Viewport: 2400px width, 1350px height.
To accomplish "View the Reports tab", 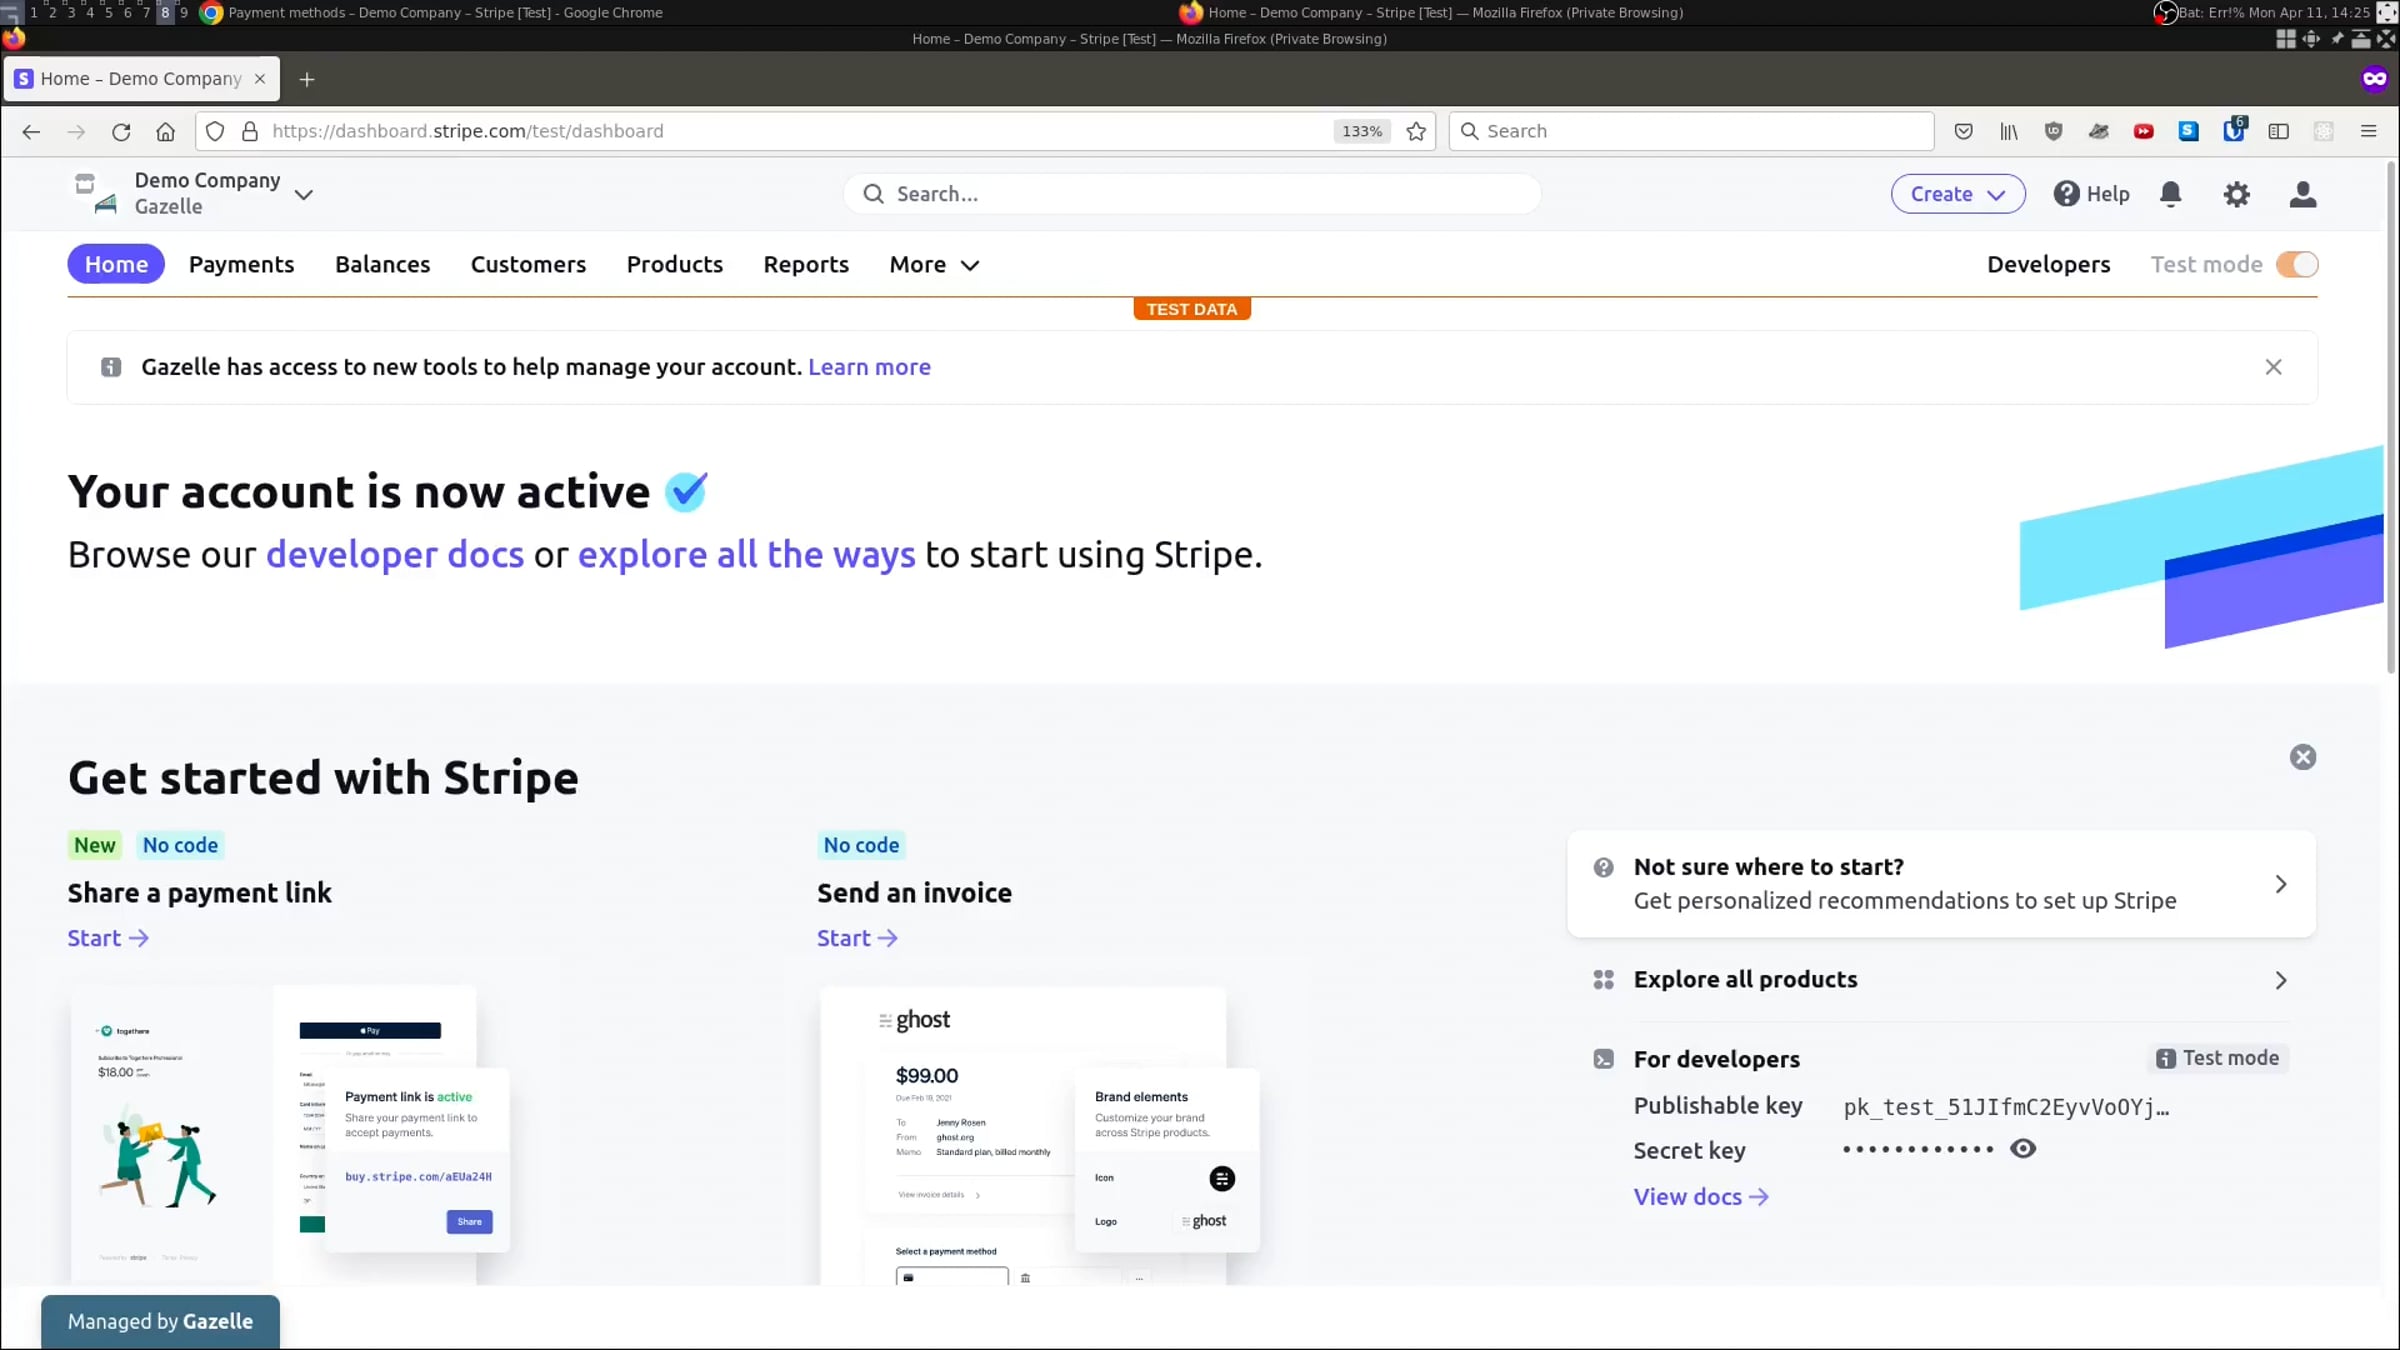I will [x=806, y=264].
